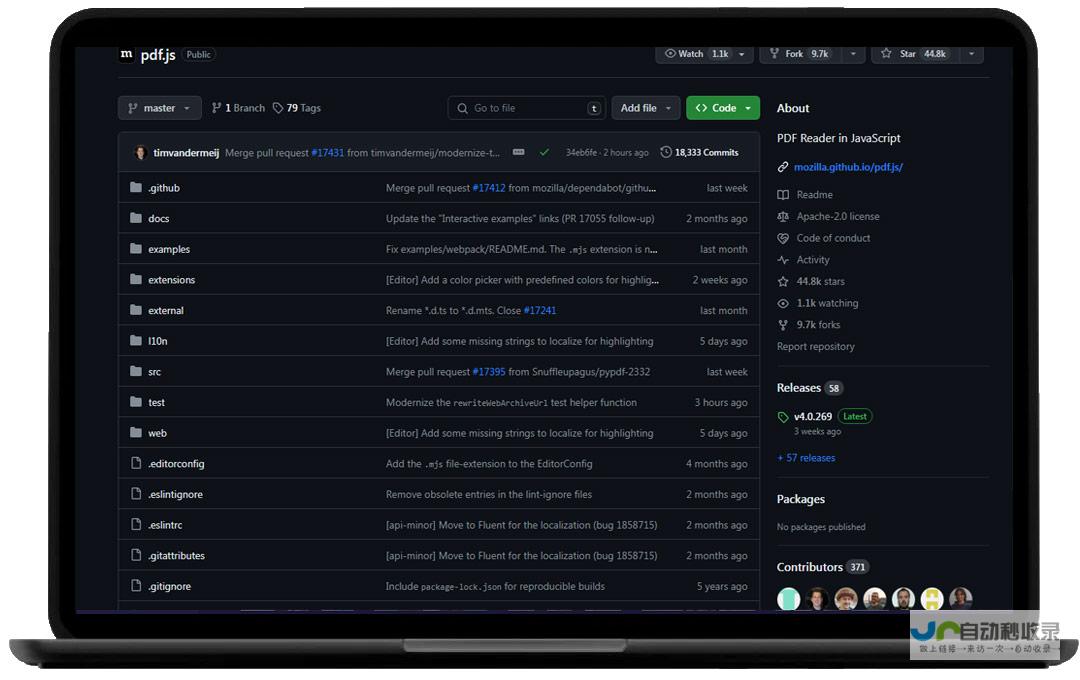Click Report repository
Image resolution: width=1080 pixels, height=680 pixels.
(x=816, y=347)
